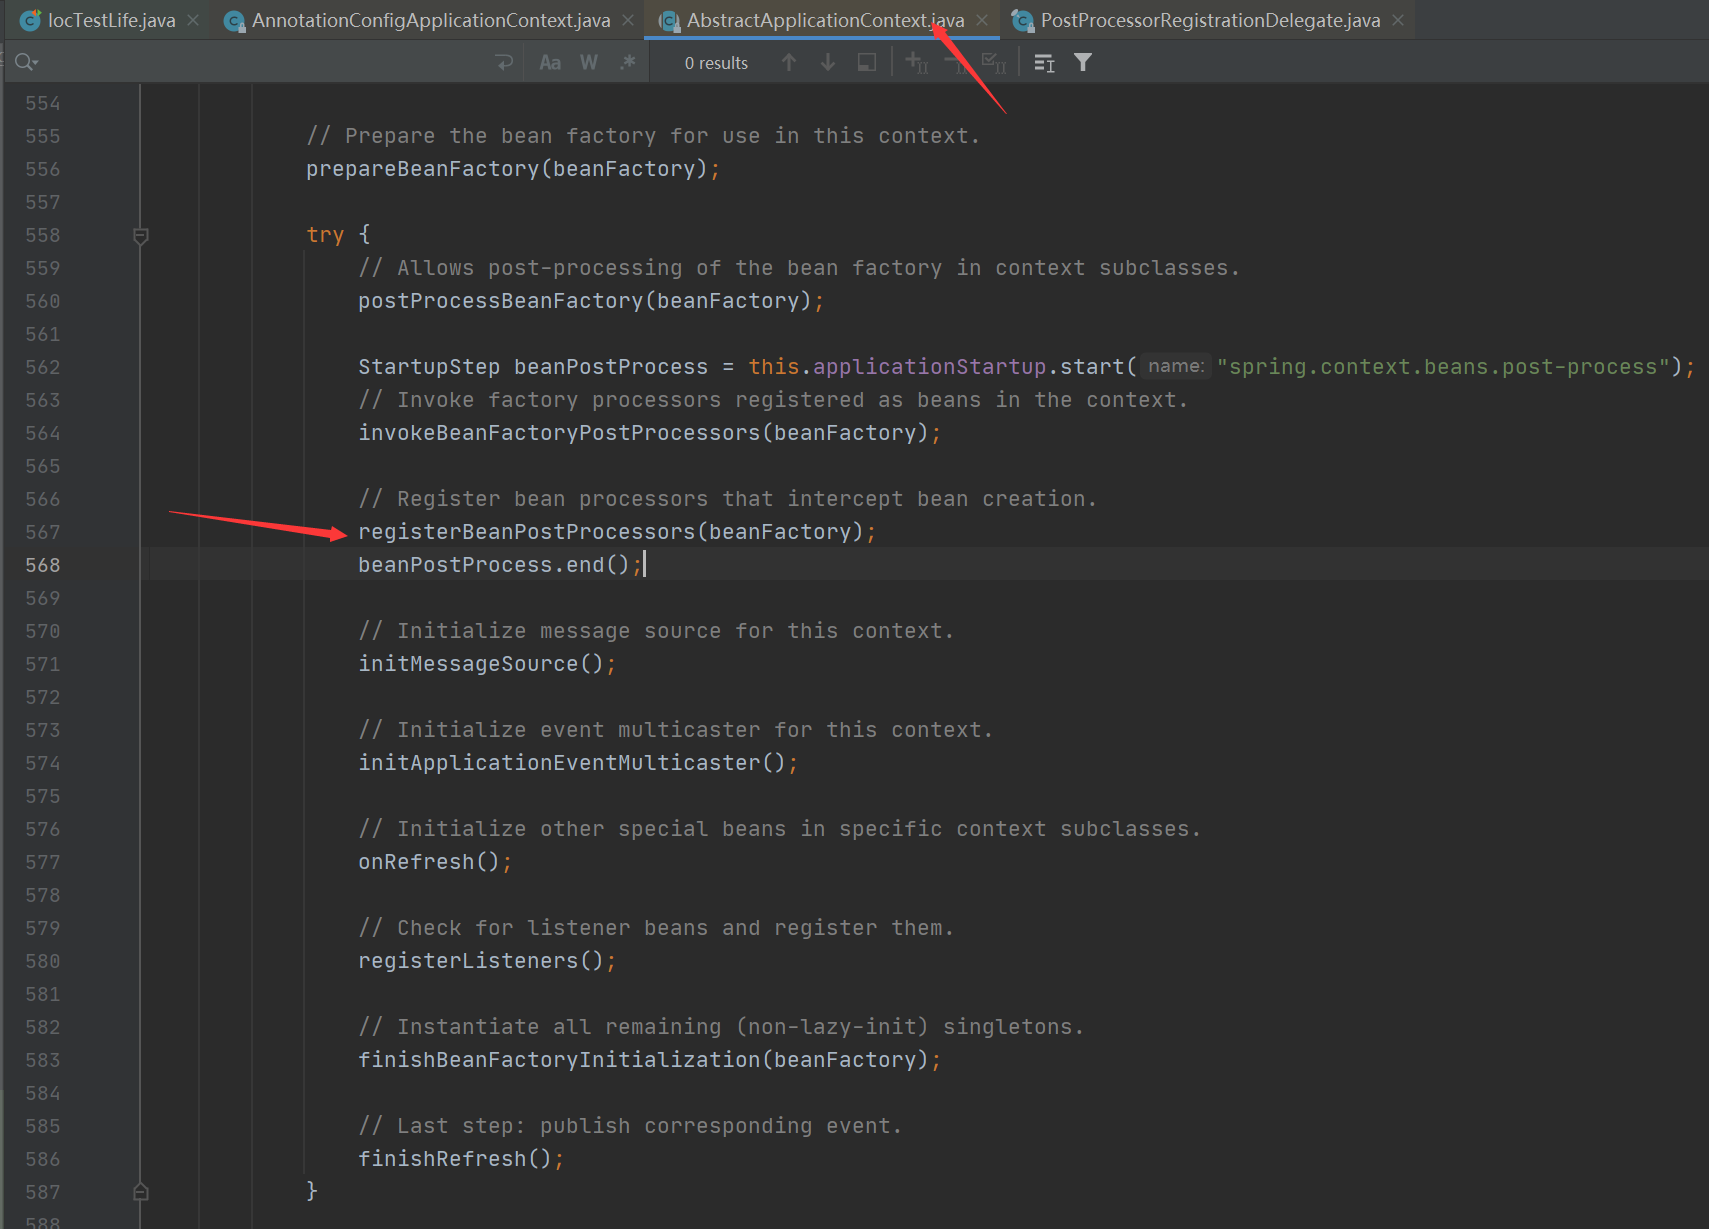Screen dimensions: 1709x1229
Task: Click on "initMessageSource();"
Action: (487, 664)
